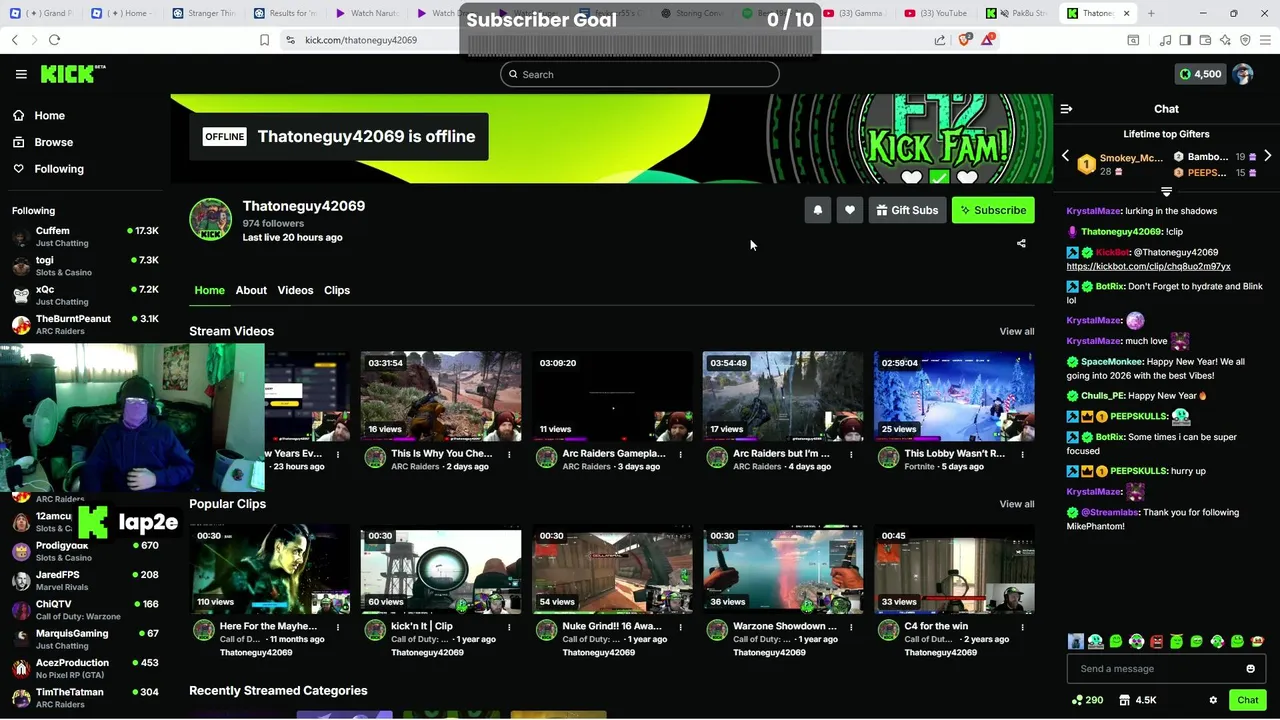
Task: Open options for Arc Raiders but I'm video
Action: click(851, 454)
